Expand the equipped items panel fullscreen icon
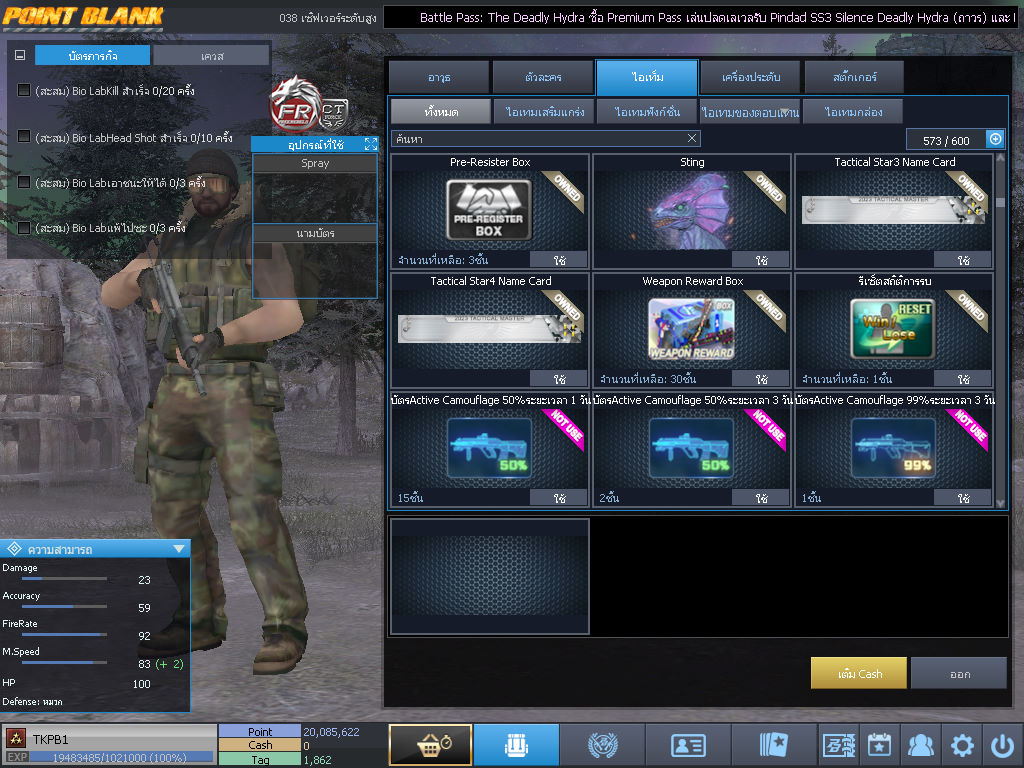Screen dimensions: 1024x768 pyautogui.click(x=371, y=144)
